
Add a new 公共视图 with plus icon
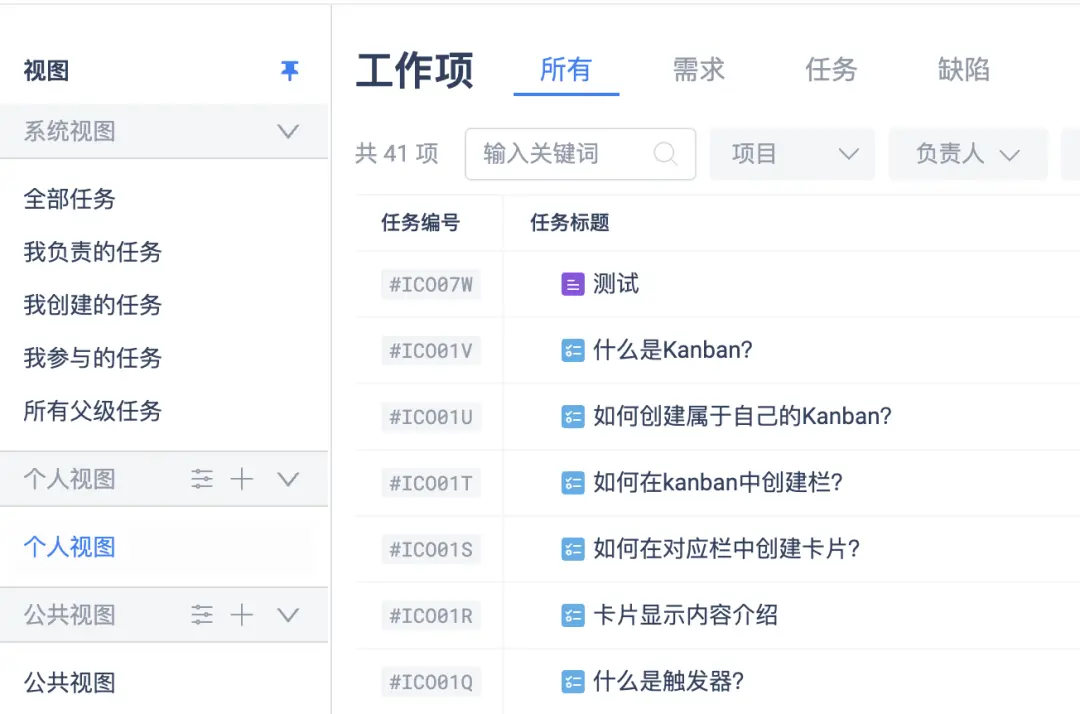(x=242, y=615)
